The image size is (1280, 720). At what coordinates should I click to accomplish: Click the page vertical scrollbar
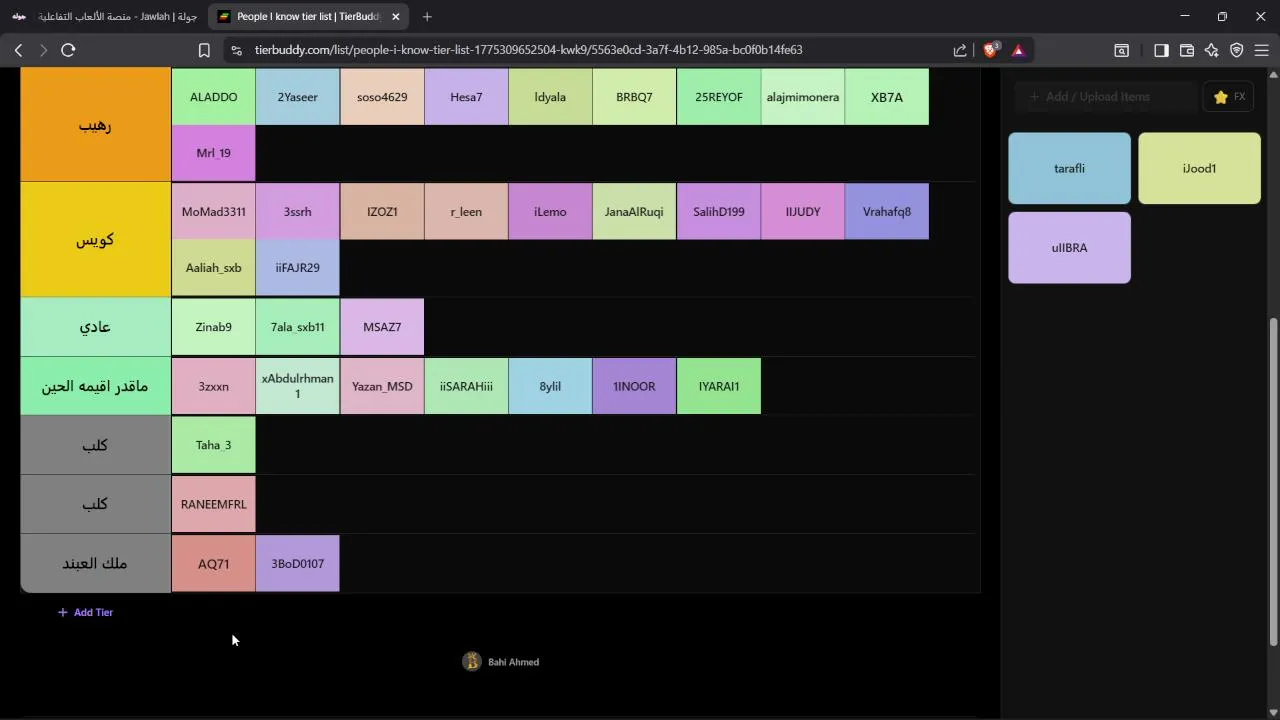1273,480
